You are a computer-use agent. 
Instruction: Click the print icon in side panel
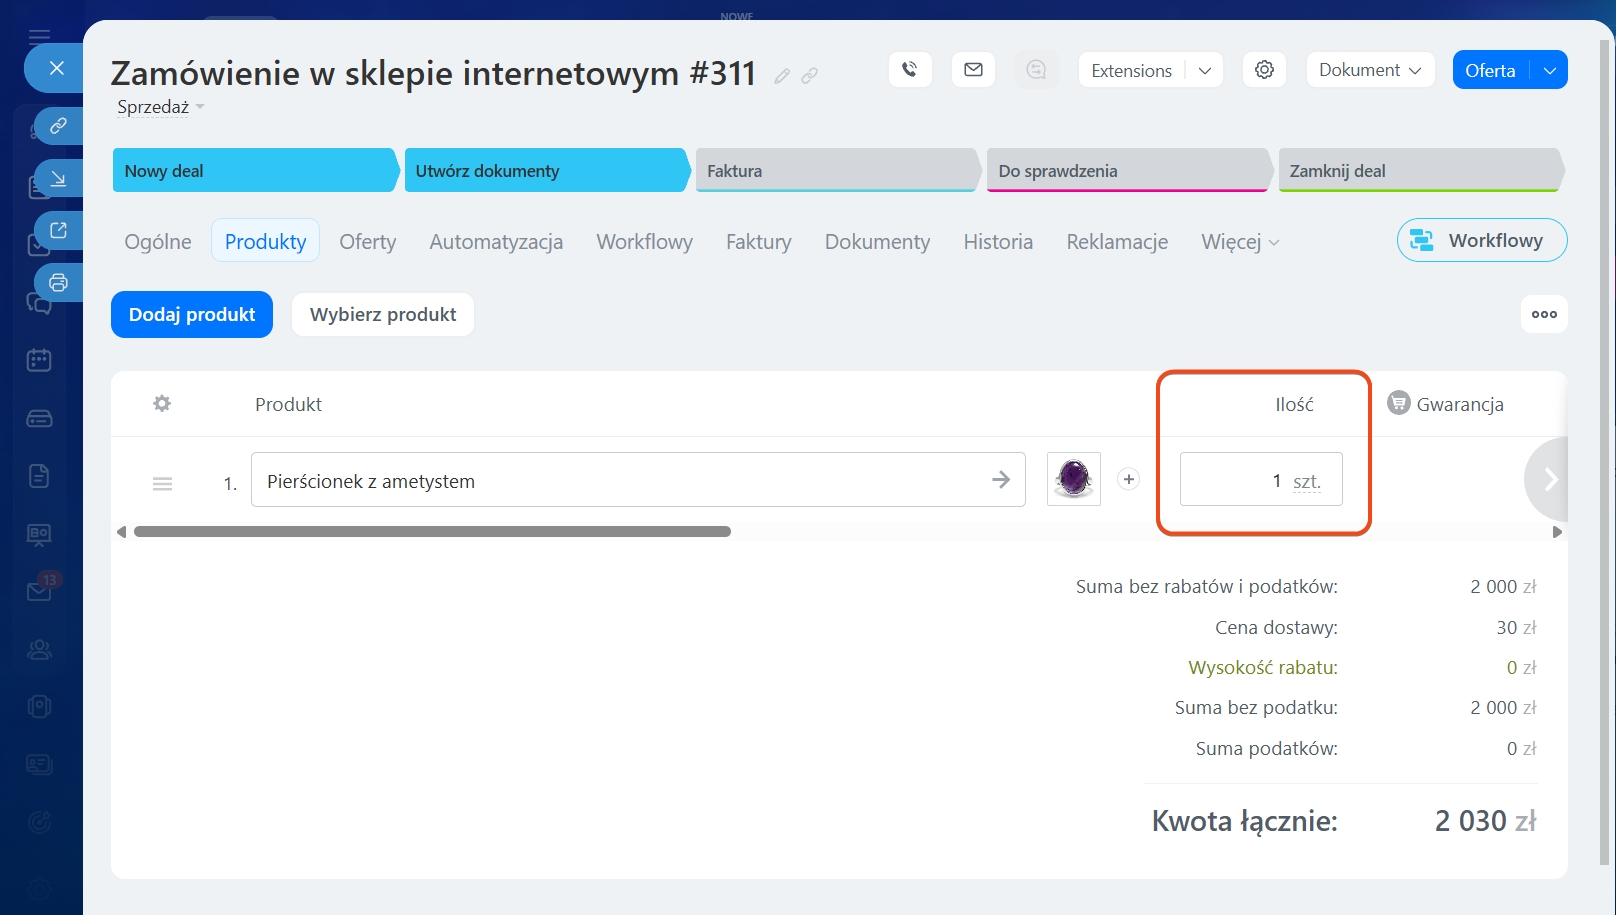point(58,283)
